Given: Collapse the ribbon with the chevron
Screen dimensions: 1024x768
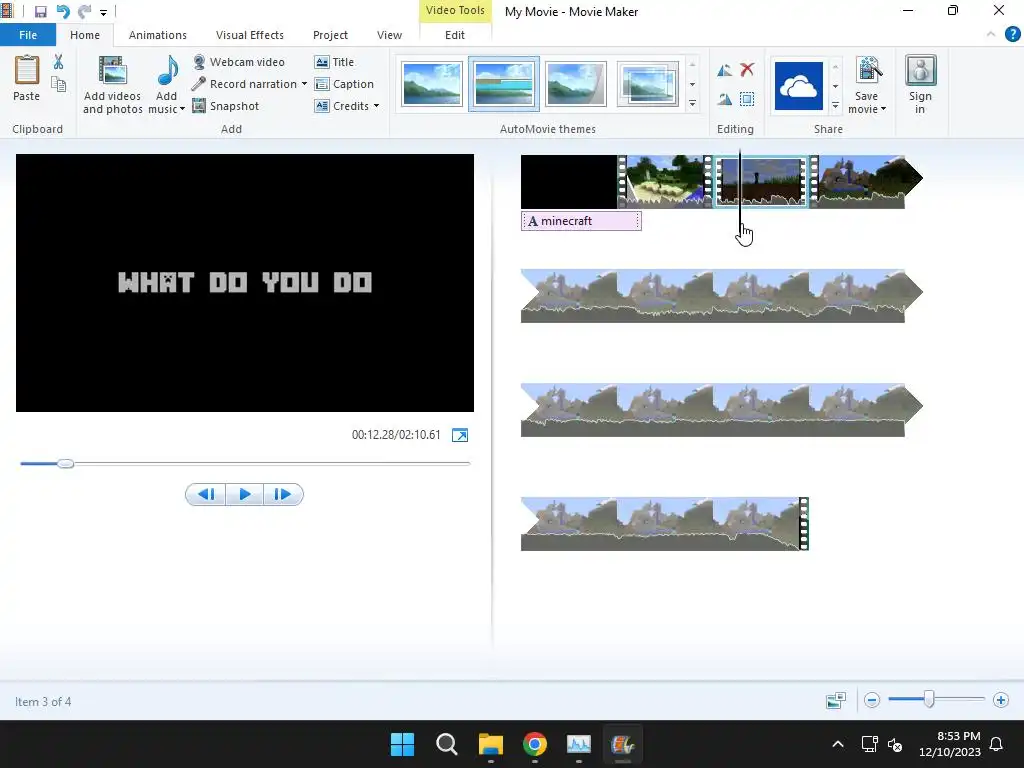Looking at the screenshot, I should click(991, 35).
